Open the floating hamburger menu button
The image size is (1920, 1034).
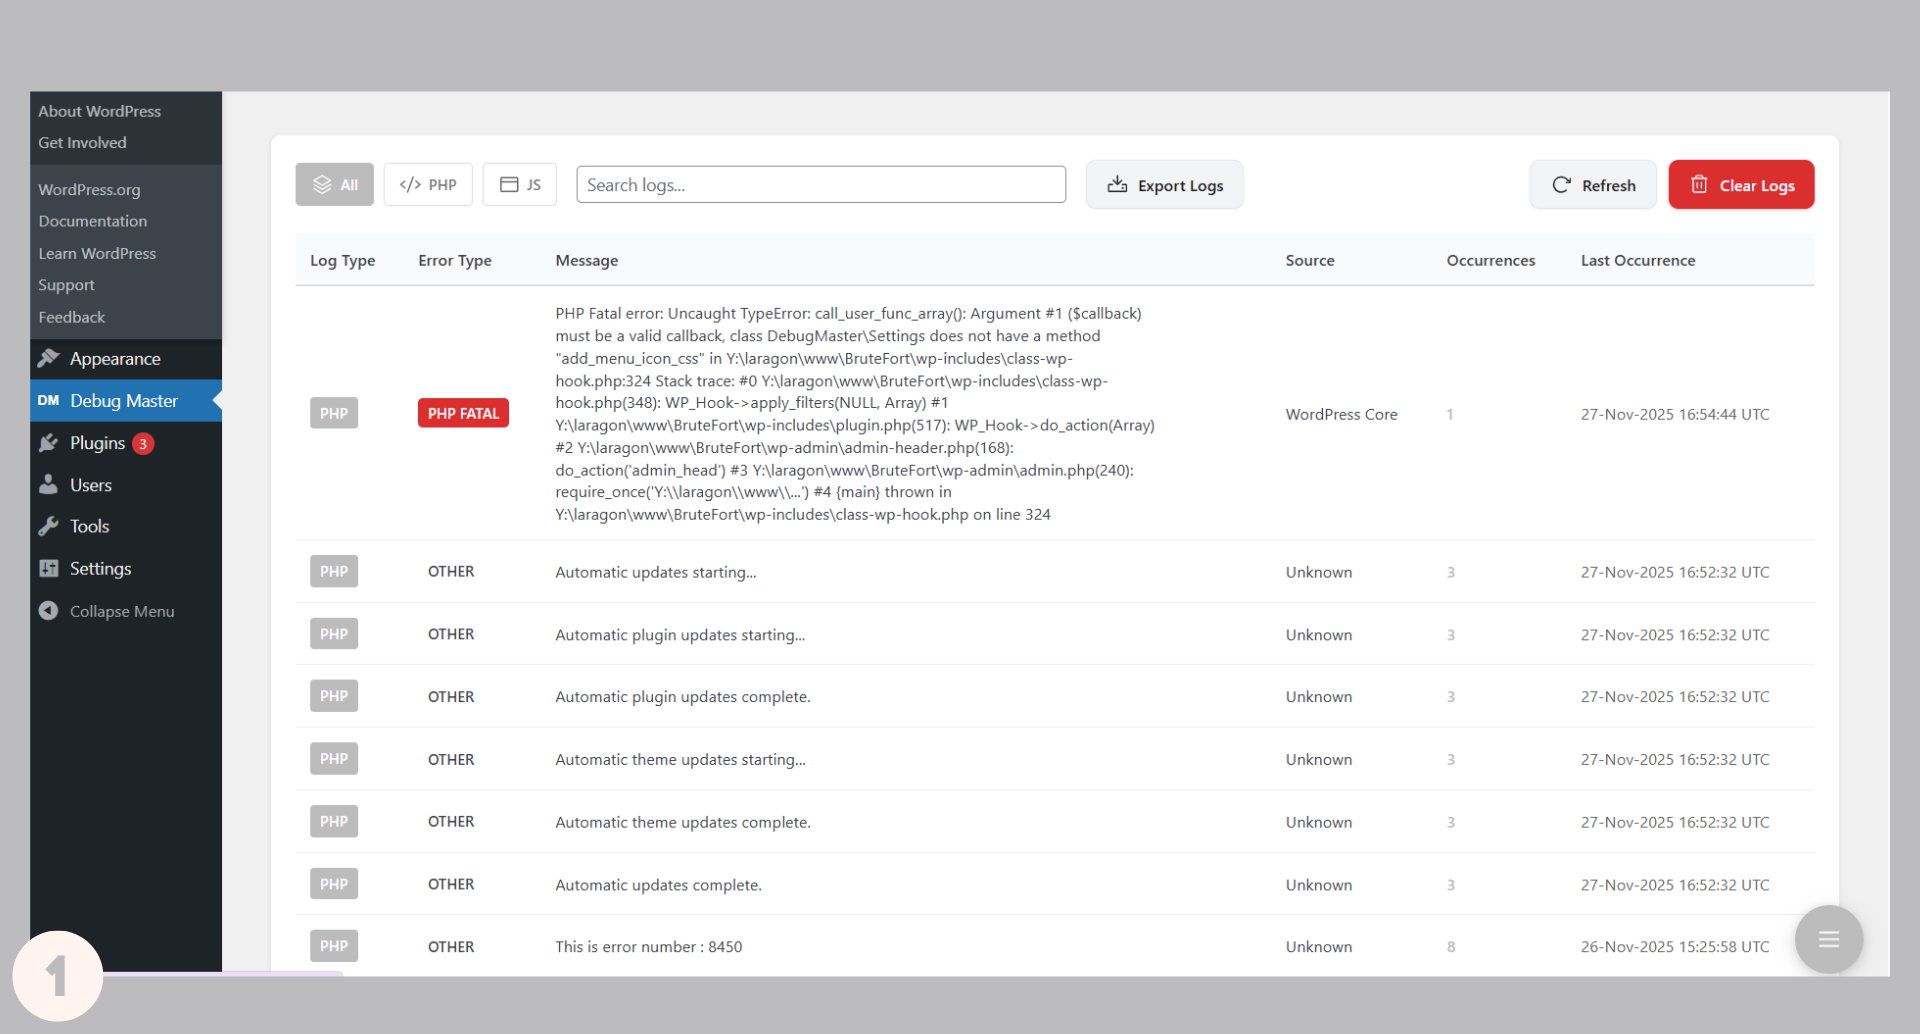[1828, 939]
